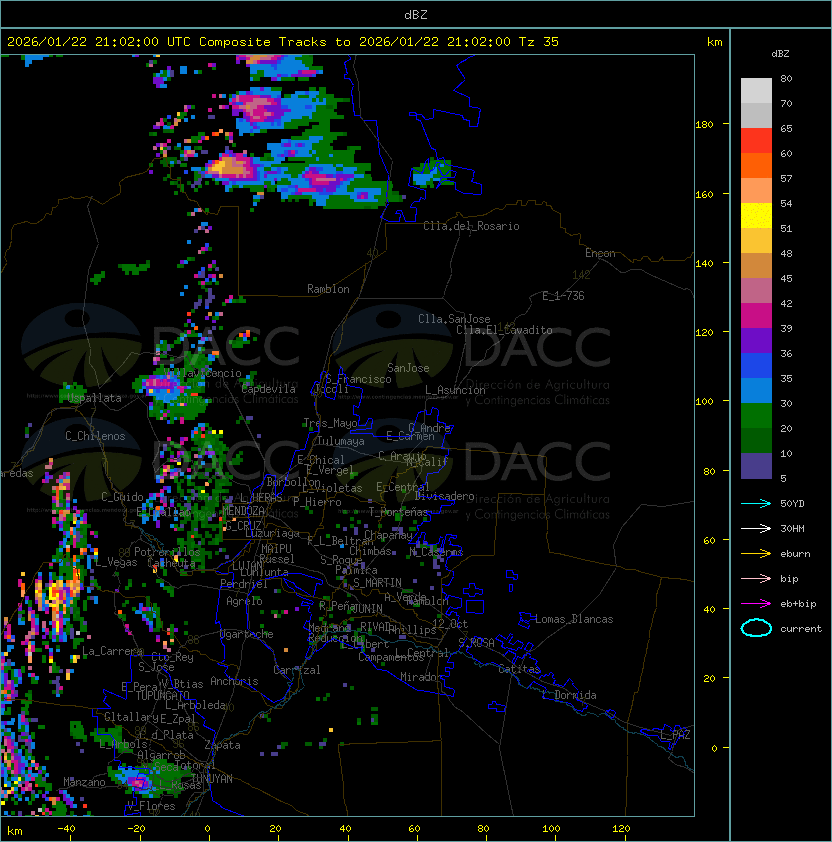Click the 'eburn' legend label
Image resolution: width=832 pixels, height=842 pixels.
pos(795,554)
